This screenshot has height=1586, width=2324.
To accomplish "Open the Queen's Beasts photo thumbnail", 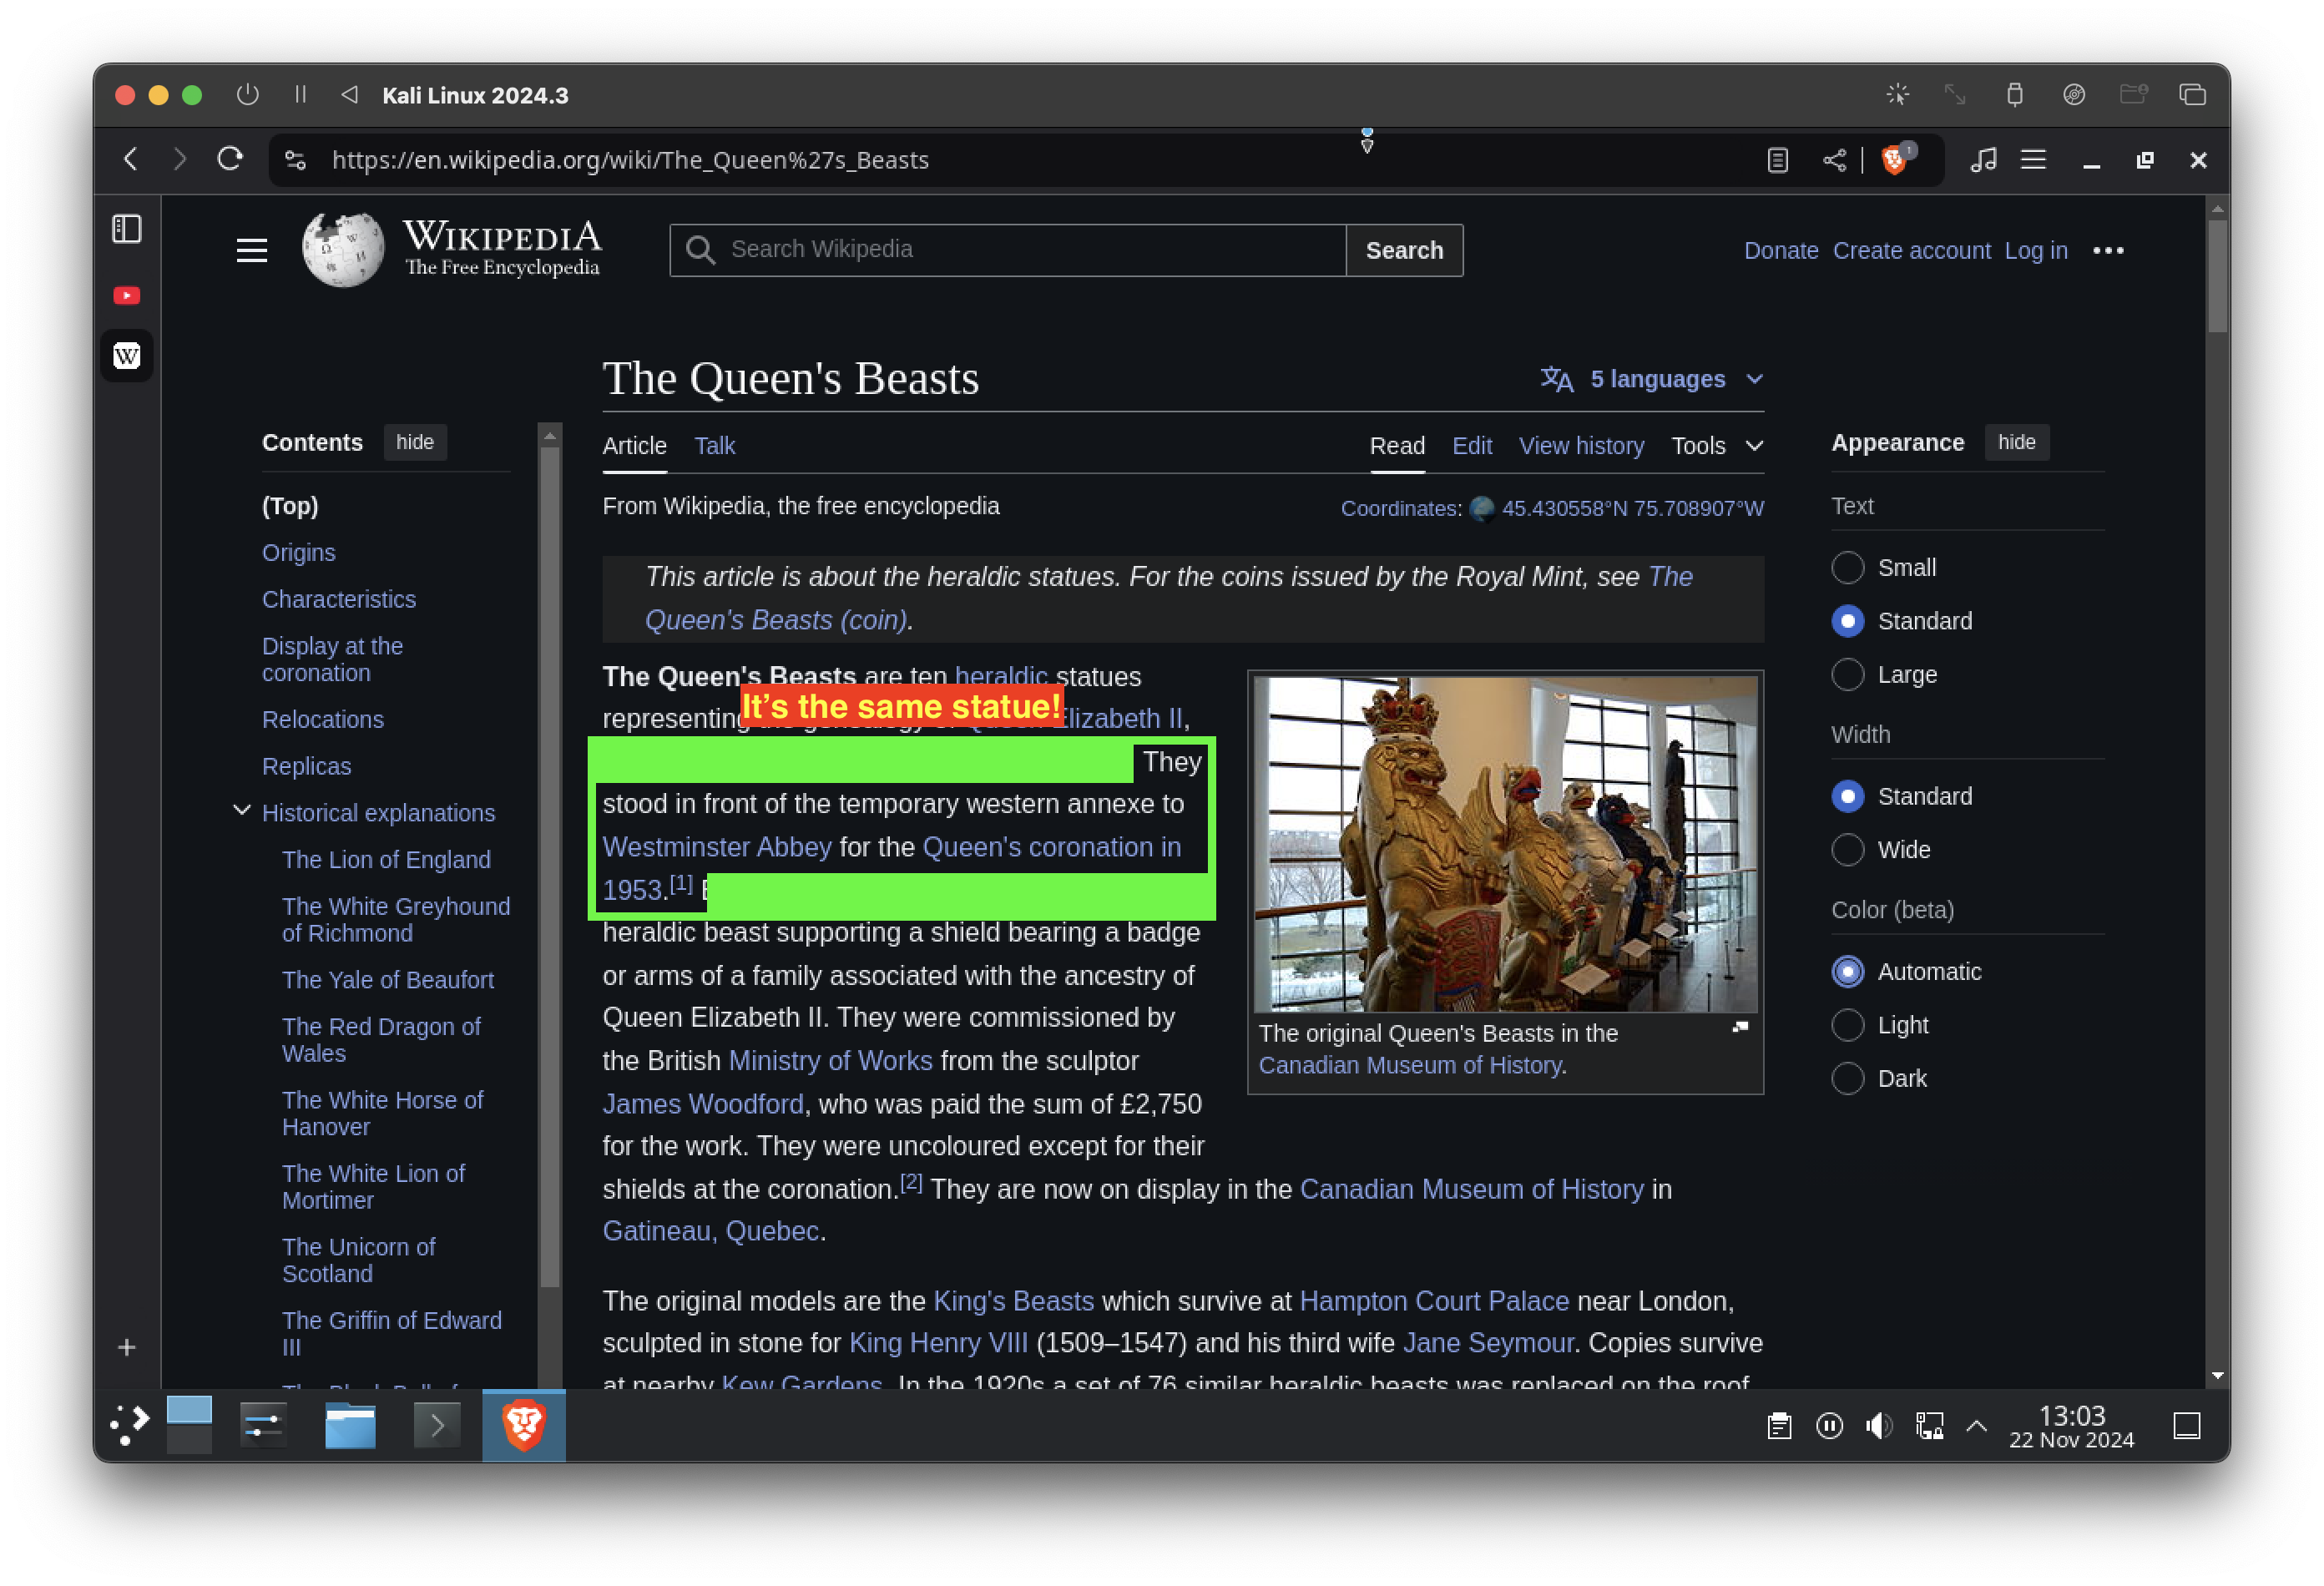I will click(1506, 844).
